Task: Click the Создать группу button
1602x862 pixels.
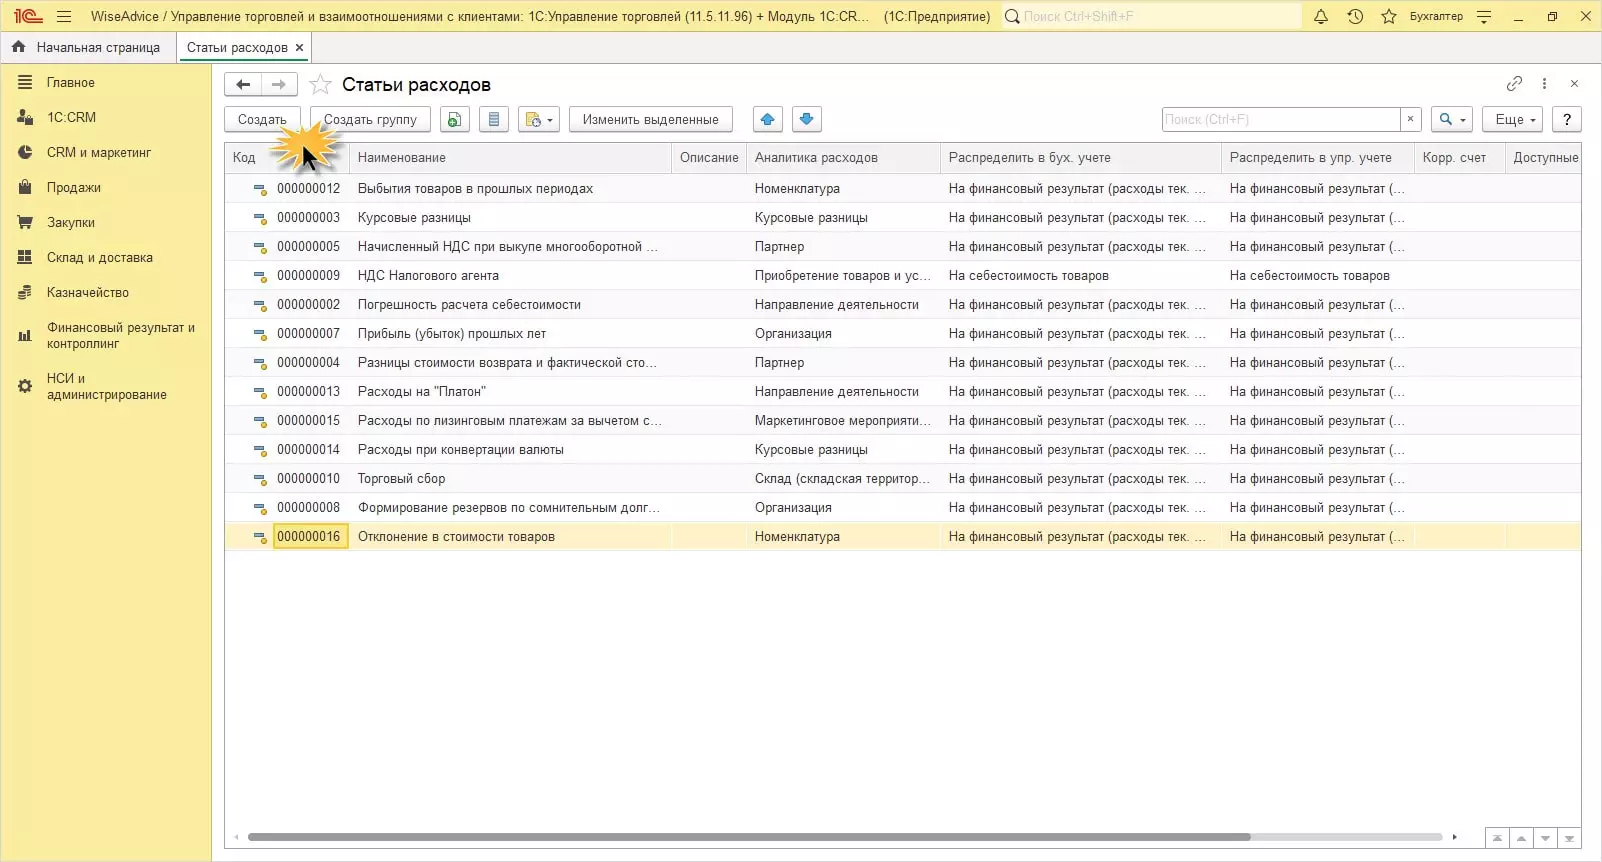Action: tap(370, 120)
